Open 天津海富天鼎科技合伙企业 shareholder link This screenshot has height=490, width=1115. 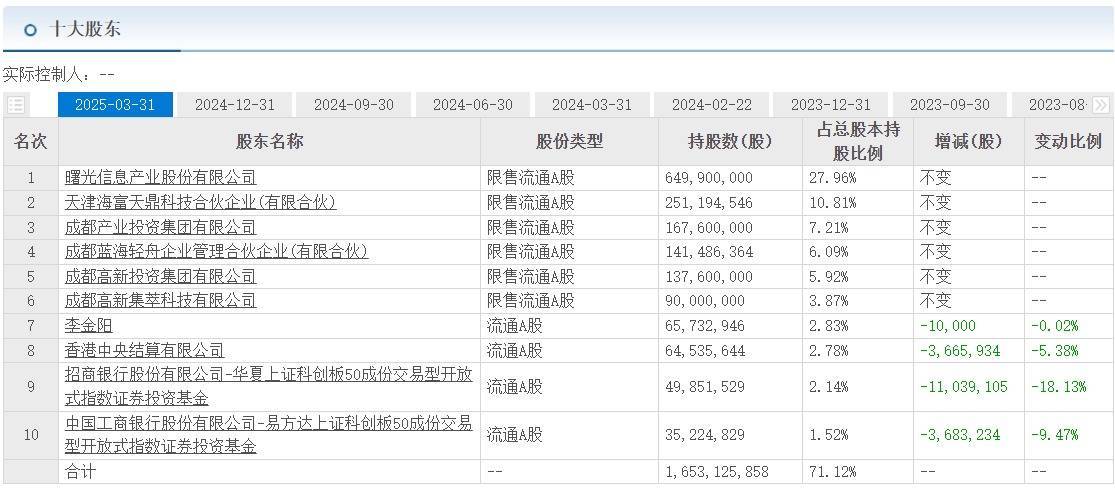(201, 203)
